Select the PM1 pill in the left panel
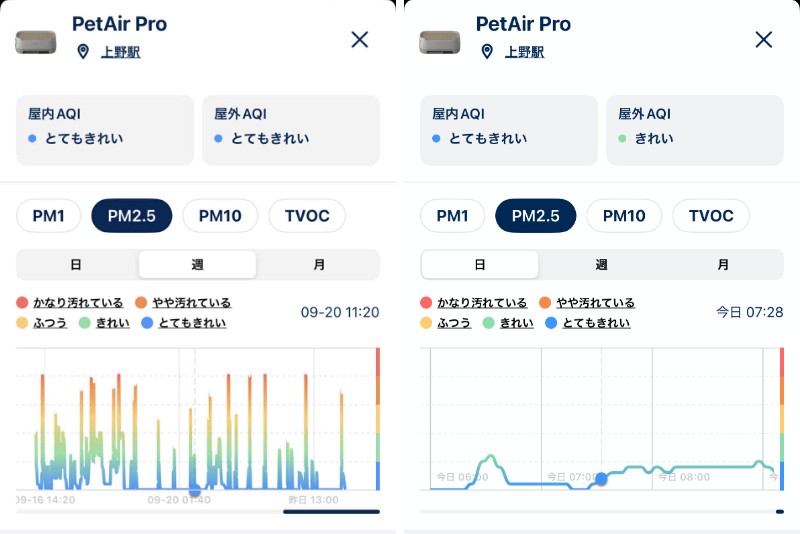 click(x=48, y=216)
